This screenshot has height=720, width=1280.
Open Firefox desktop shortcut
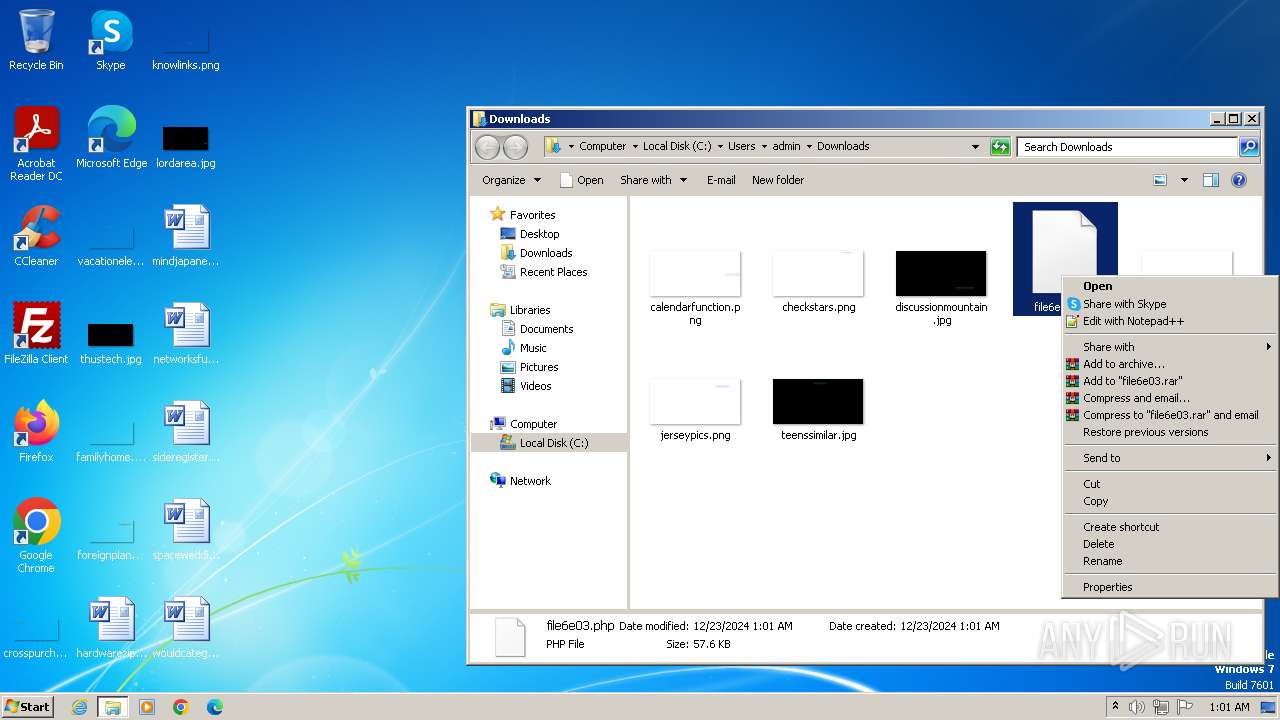pos(36,432)
